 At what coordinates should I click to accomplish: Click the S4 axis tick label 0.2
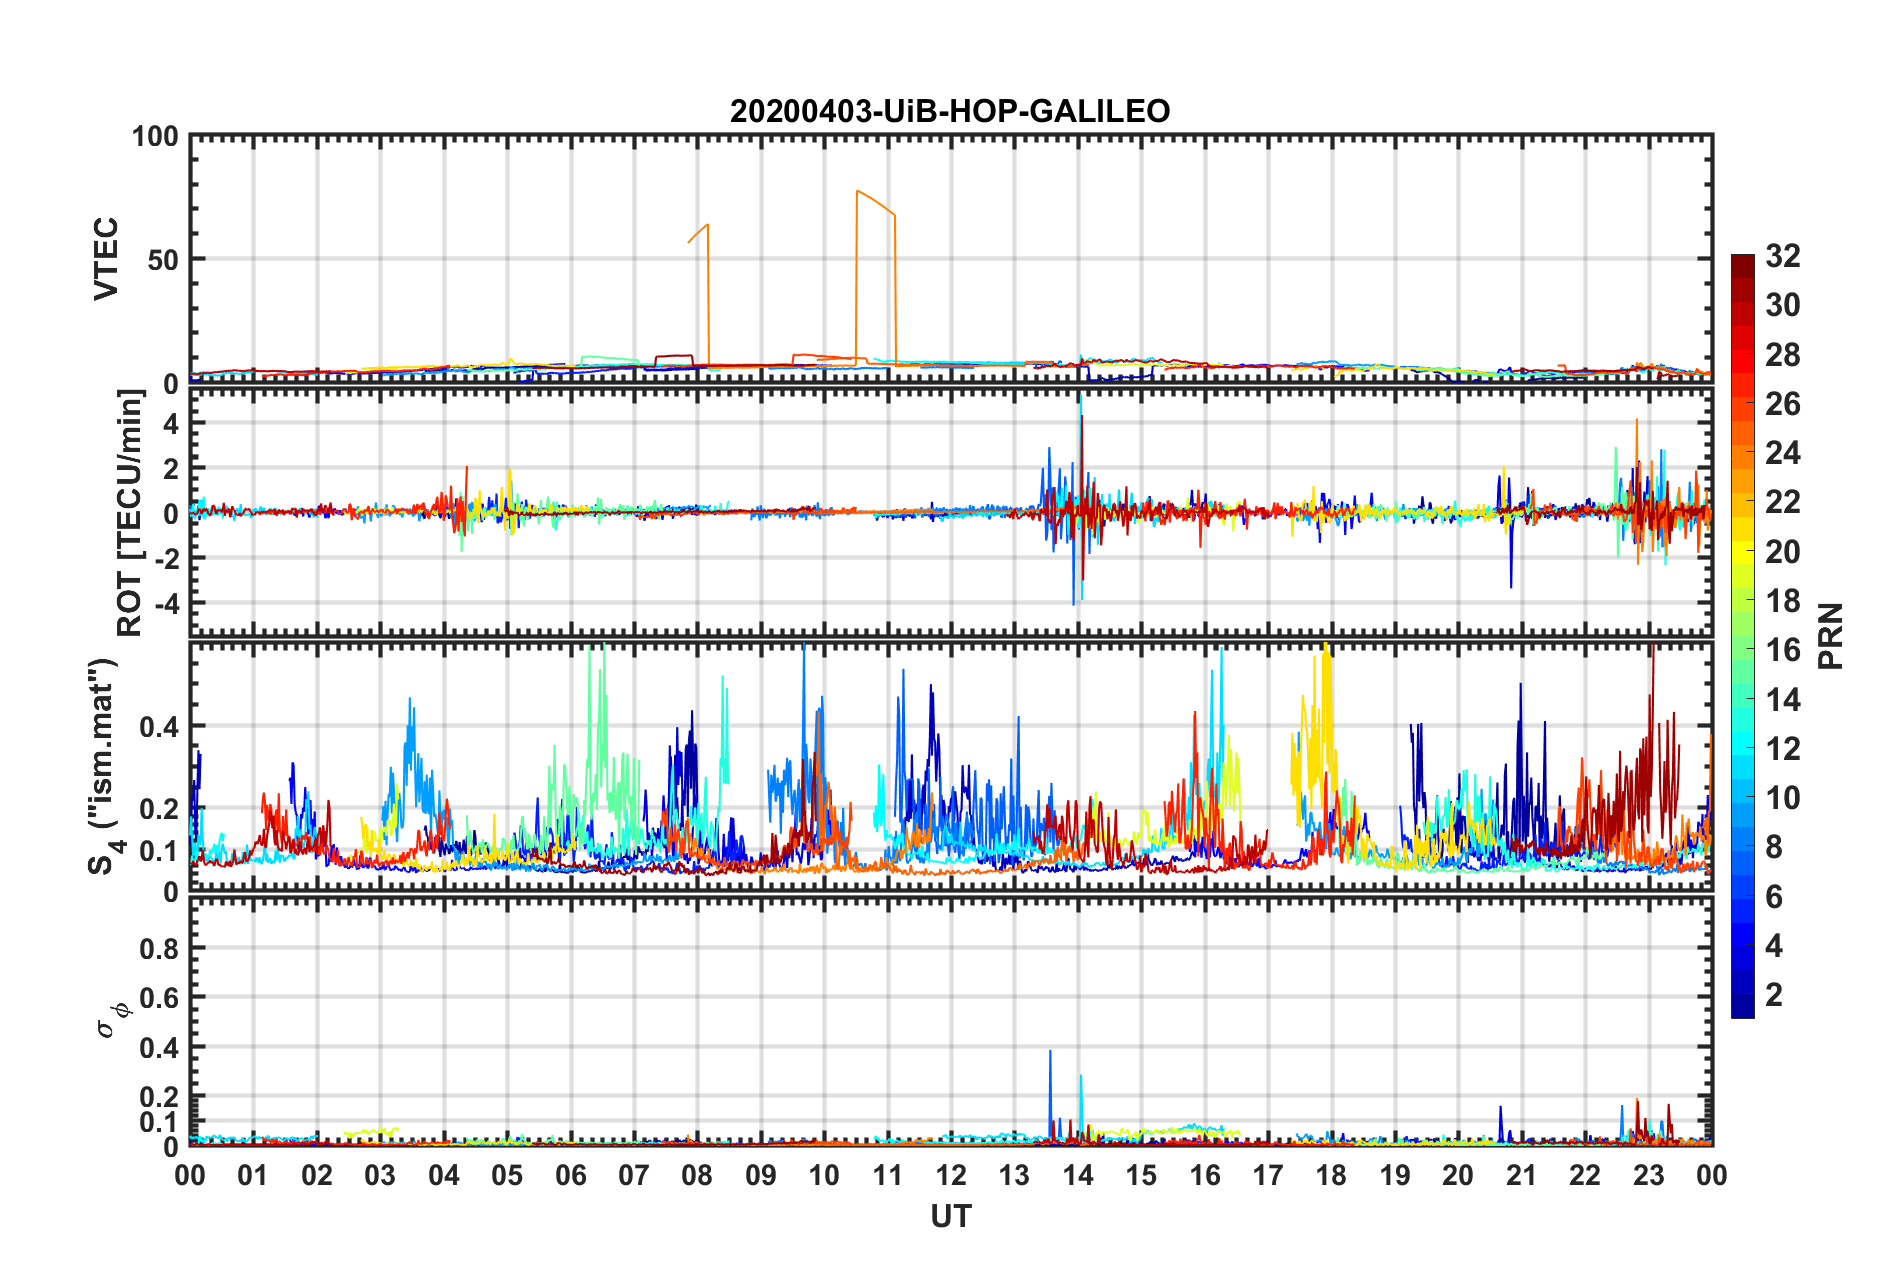click(160, 809)
